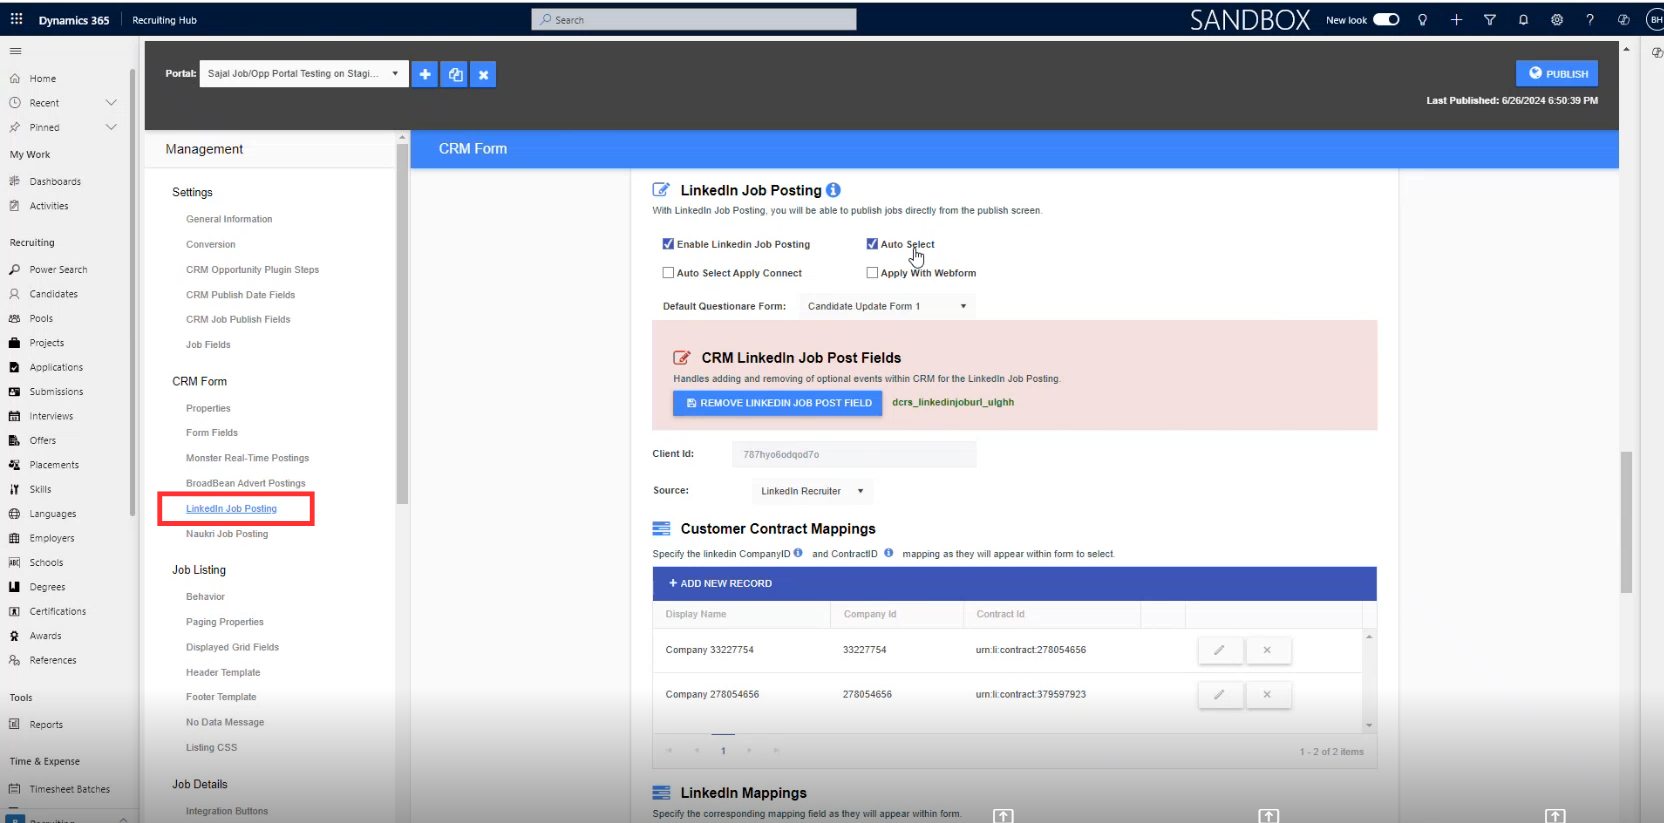Click ADD NEW RECORD button
This screenshot has width=1664, height=823.
point(721,583)
